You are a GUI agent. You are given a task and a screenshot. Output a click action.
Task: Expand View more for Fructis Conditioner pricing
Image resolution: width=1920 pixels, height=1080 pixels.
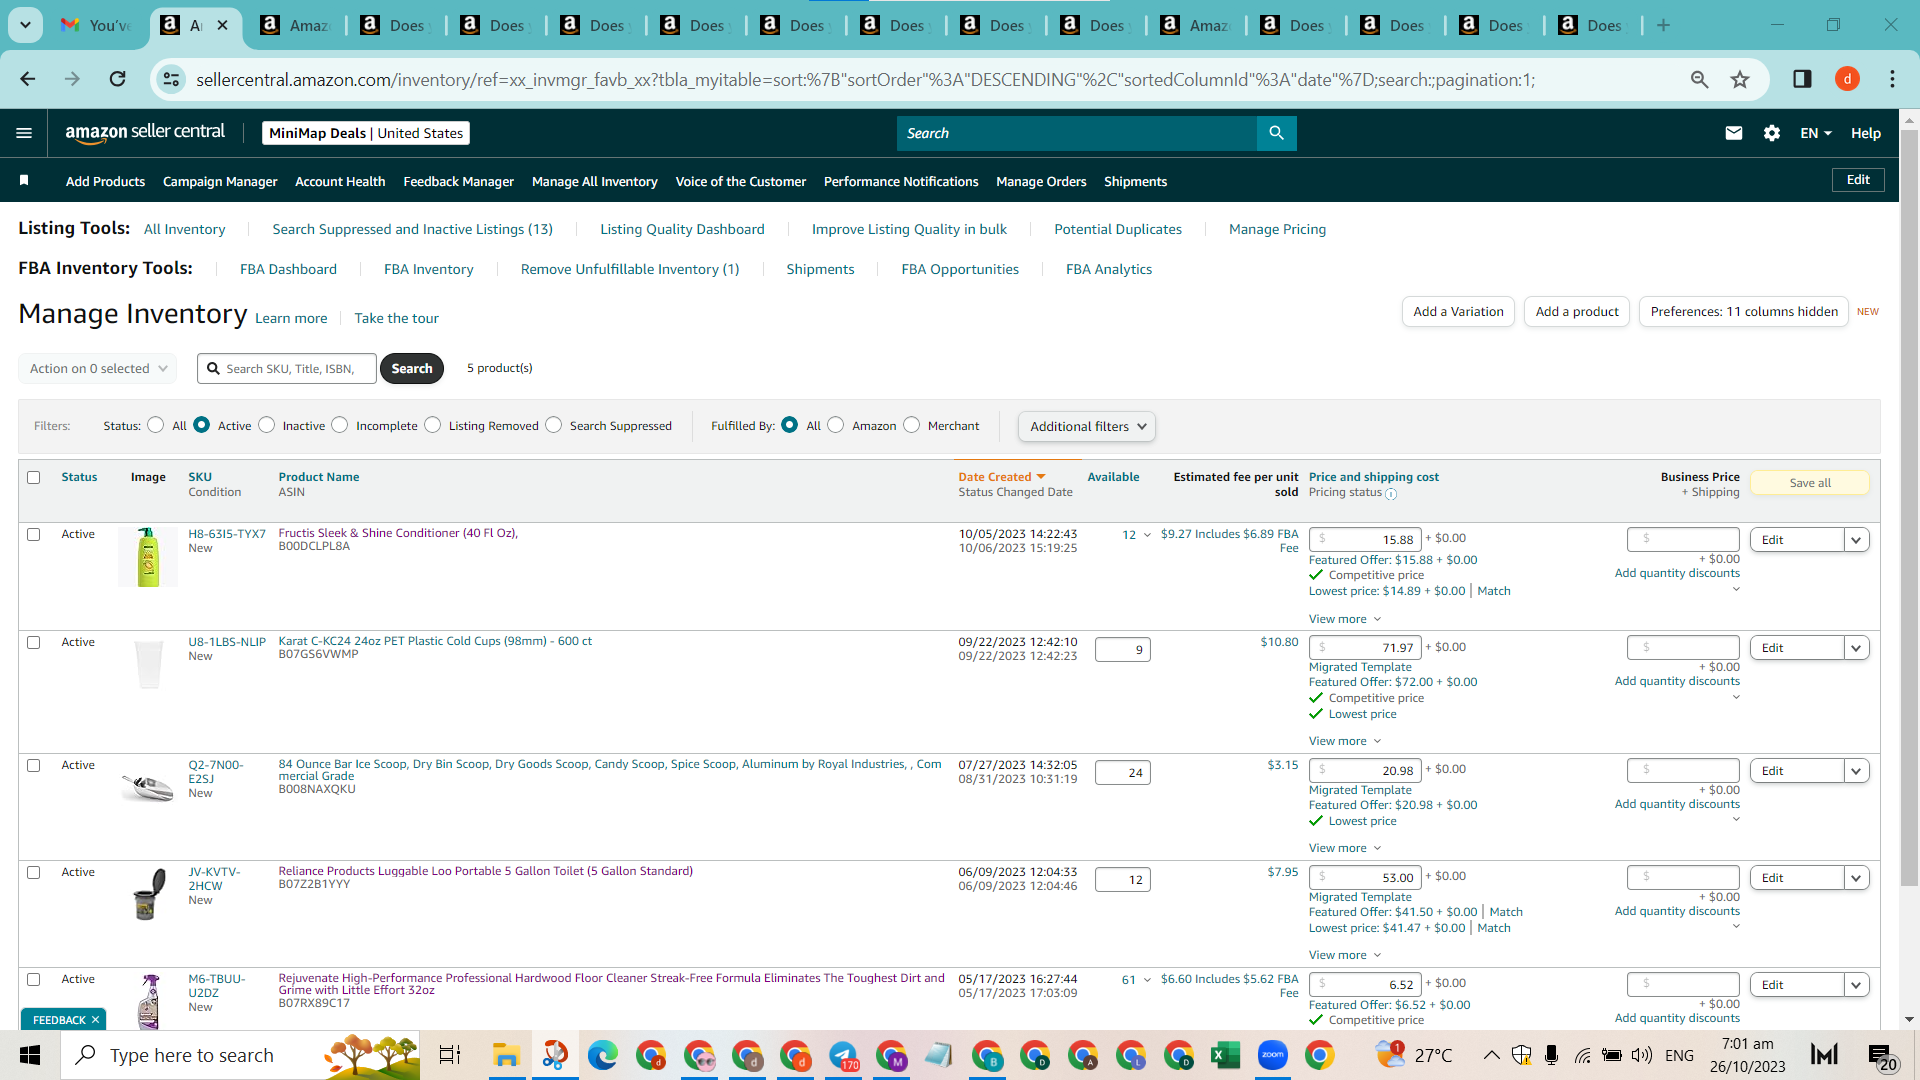1345,619
